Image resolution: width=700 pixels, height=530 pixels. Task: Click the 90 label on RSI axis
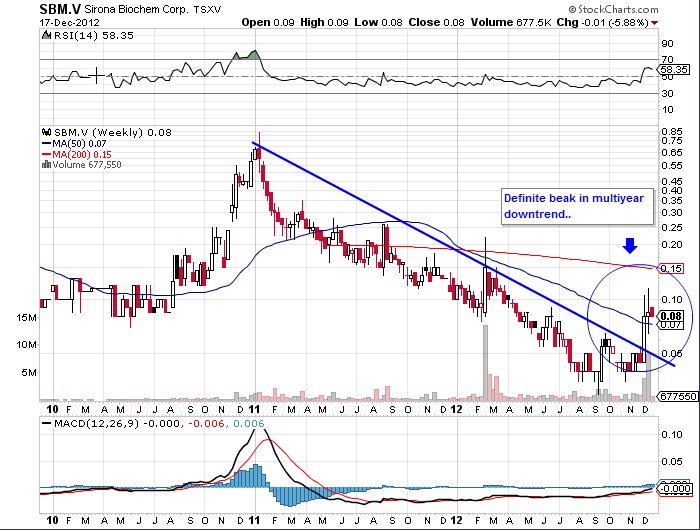coord(667,44)
